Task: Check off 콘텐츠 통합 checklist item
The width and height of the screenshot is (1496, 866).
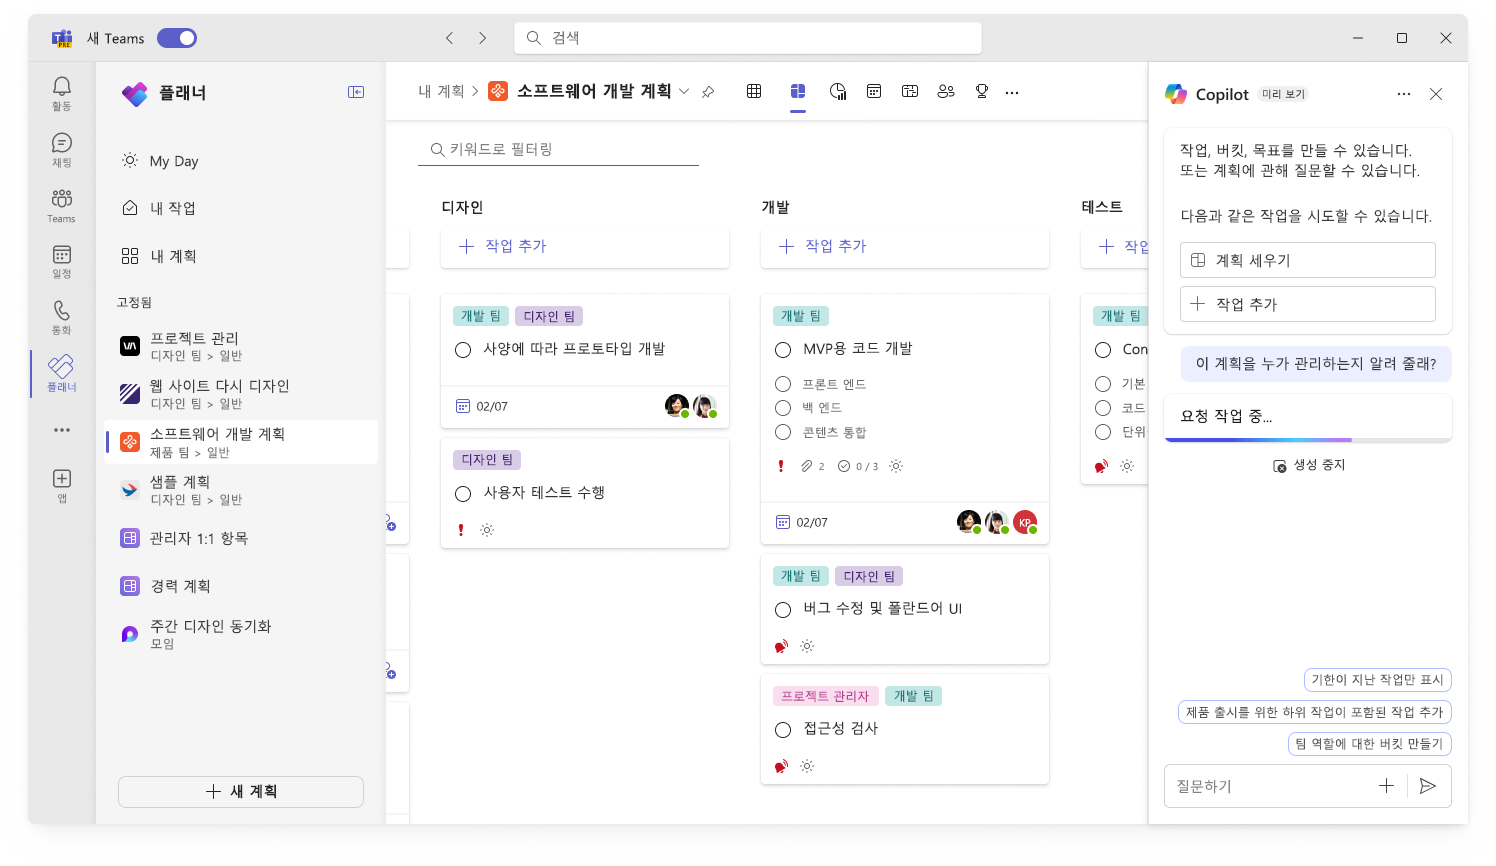Action: tap(783, 432)
